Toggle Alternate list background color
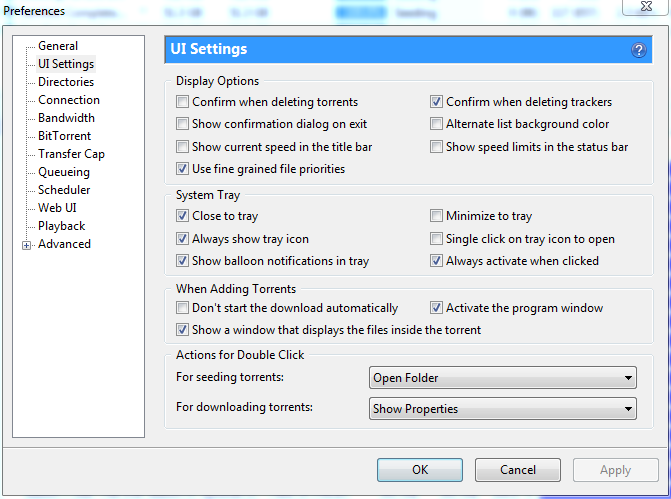Screen dimensions: 671x499 click(436, 124)
